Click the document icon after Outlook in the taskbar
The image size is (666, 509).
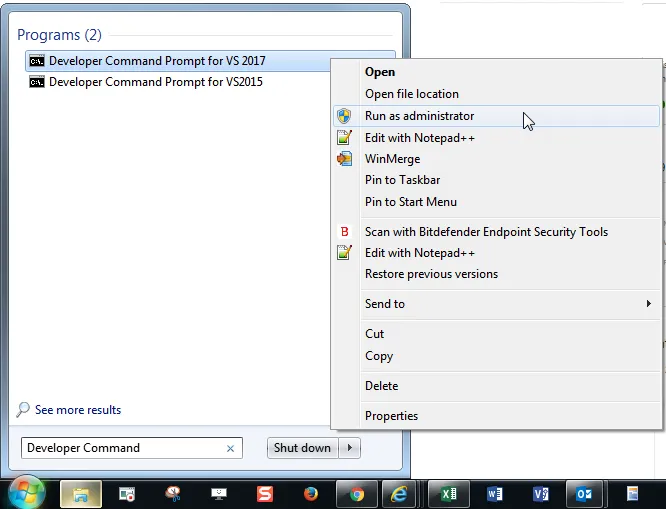coord(632,494)
